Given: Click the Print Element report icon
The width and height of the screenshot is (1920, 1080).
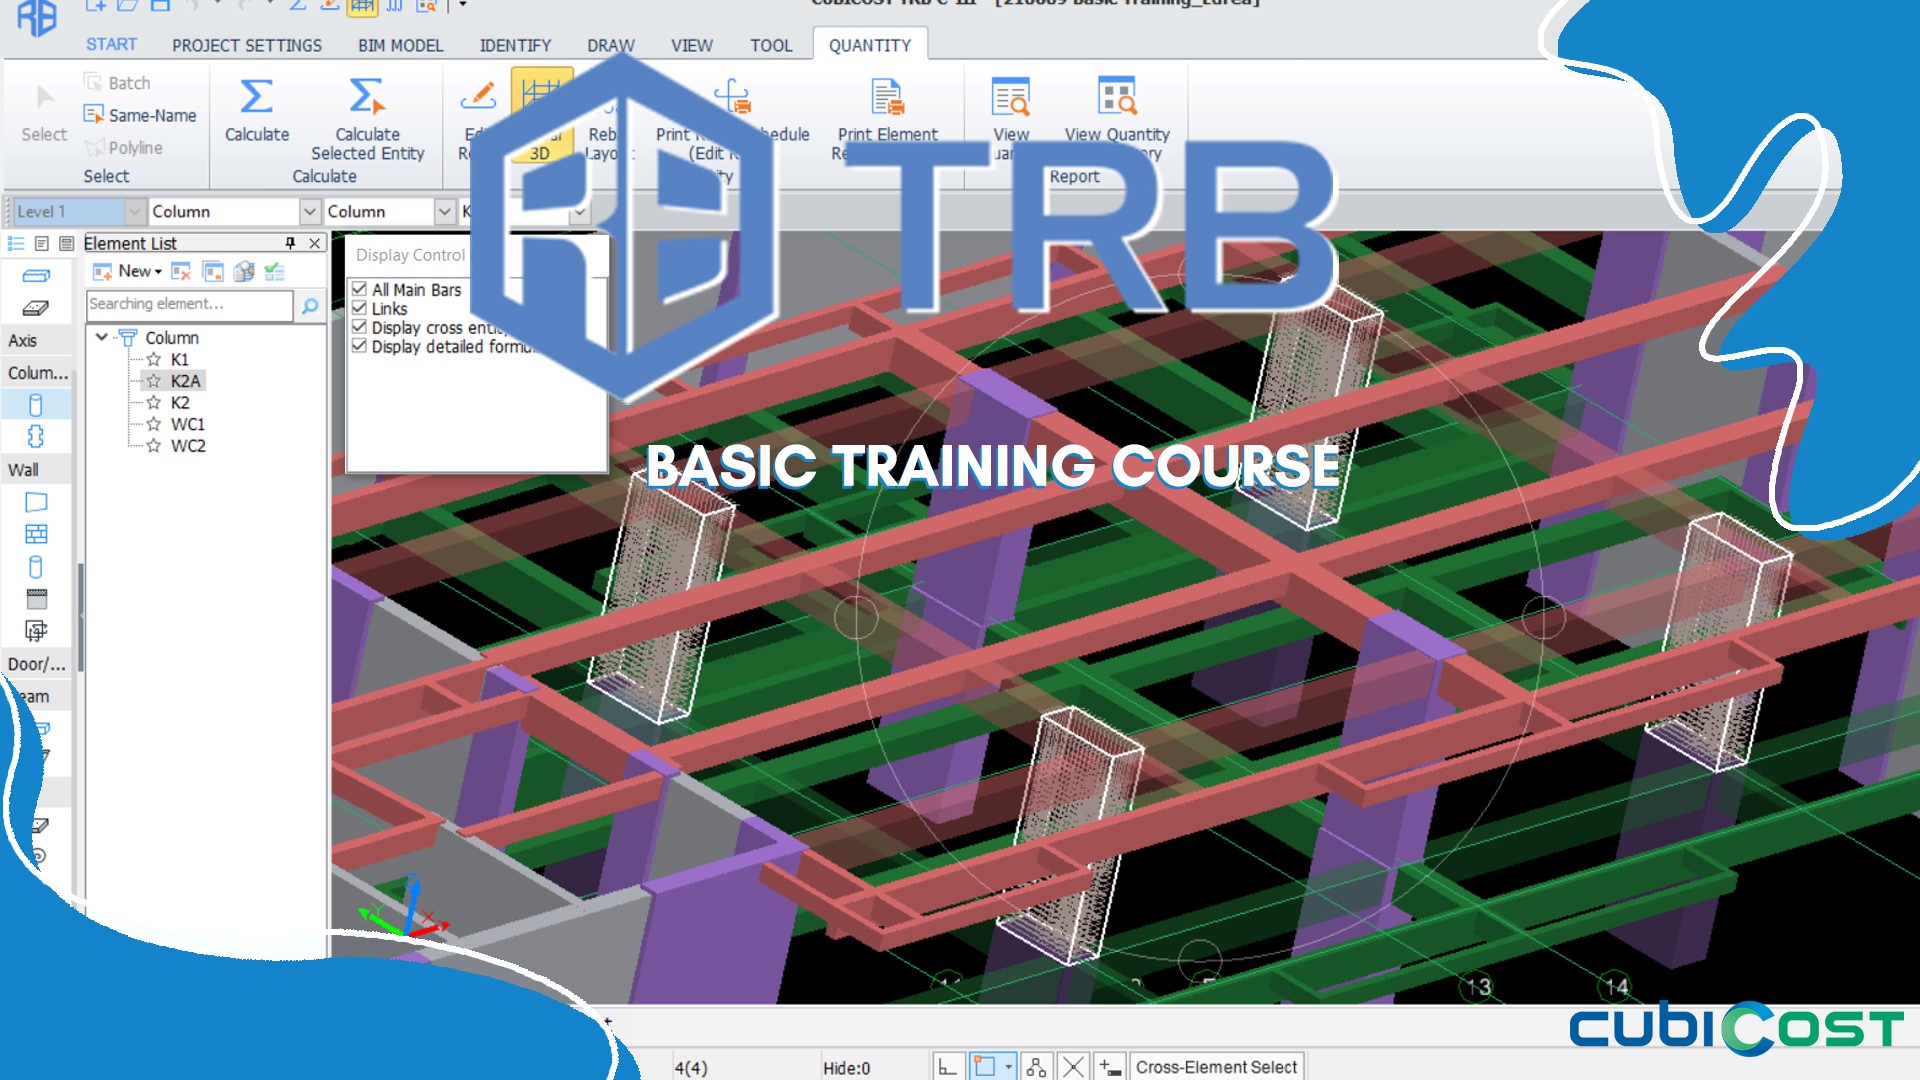Looking at the screenshot, I should [887, 97].
